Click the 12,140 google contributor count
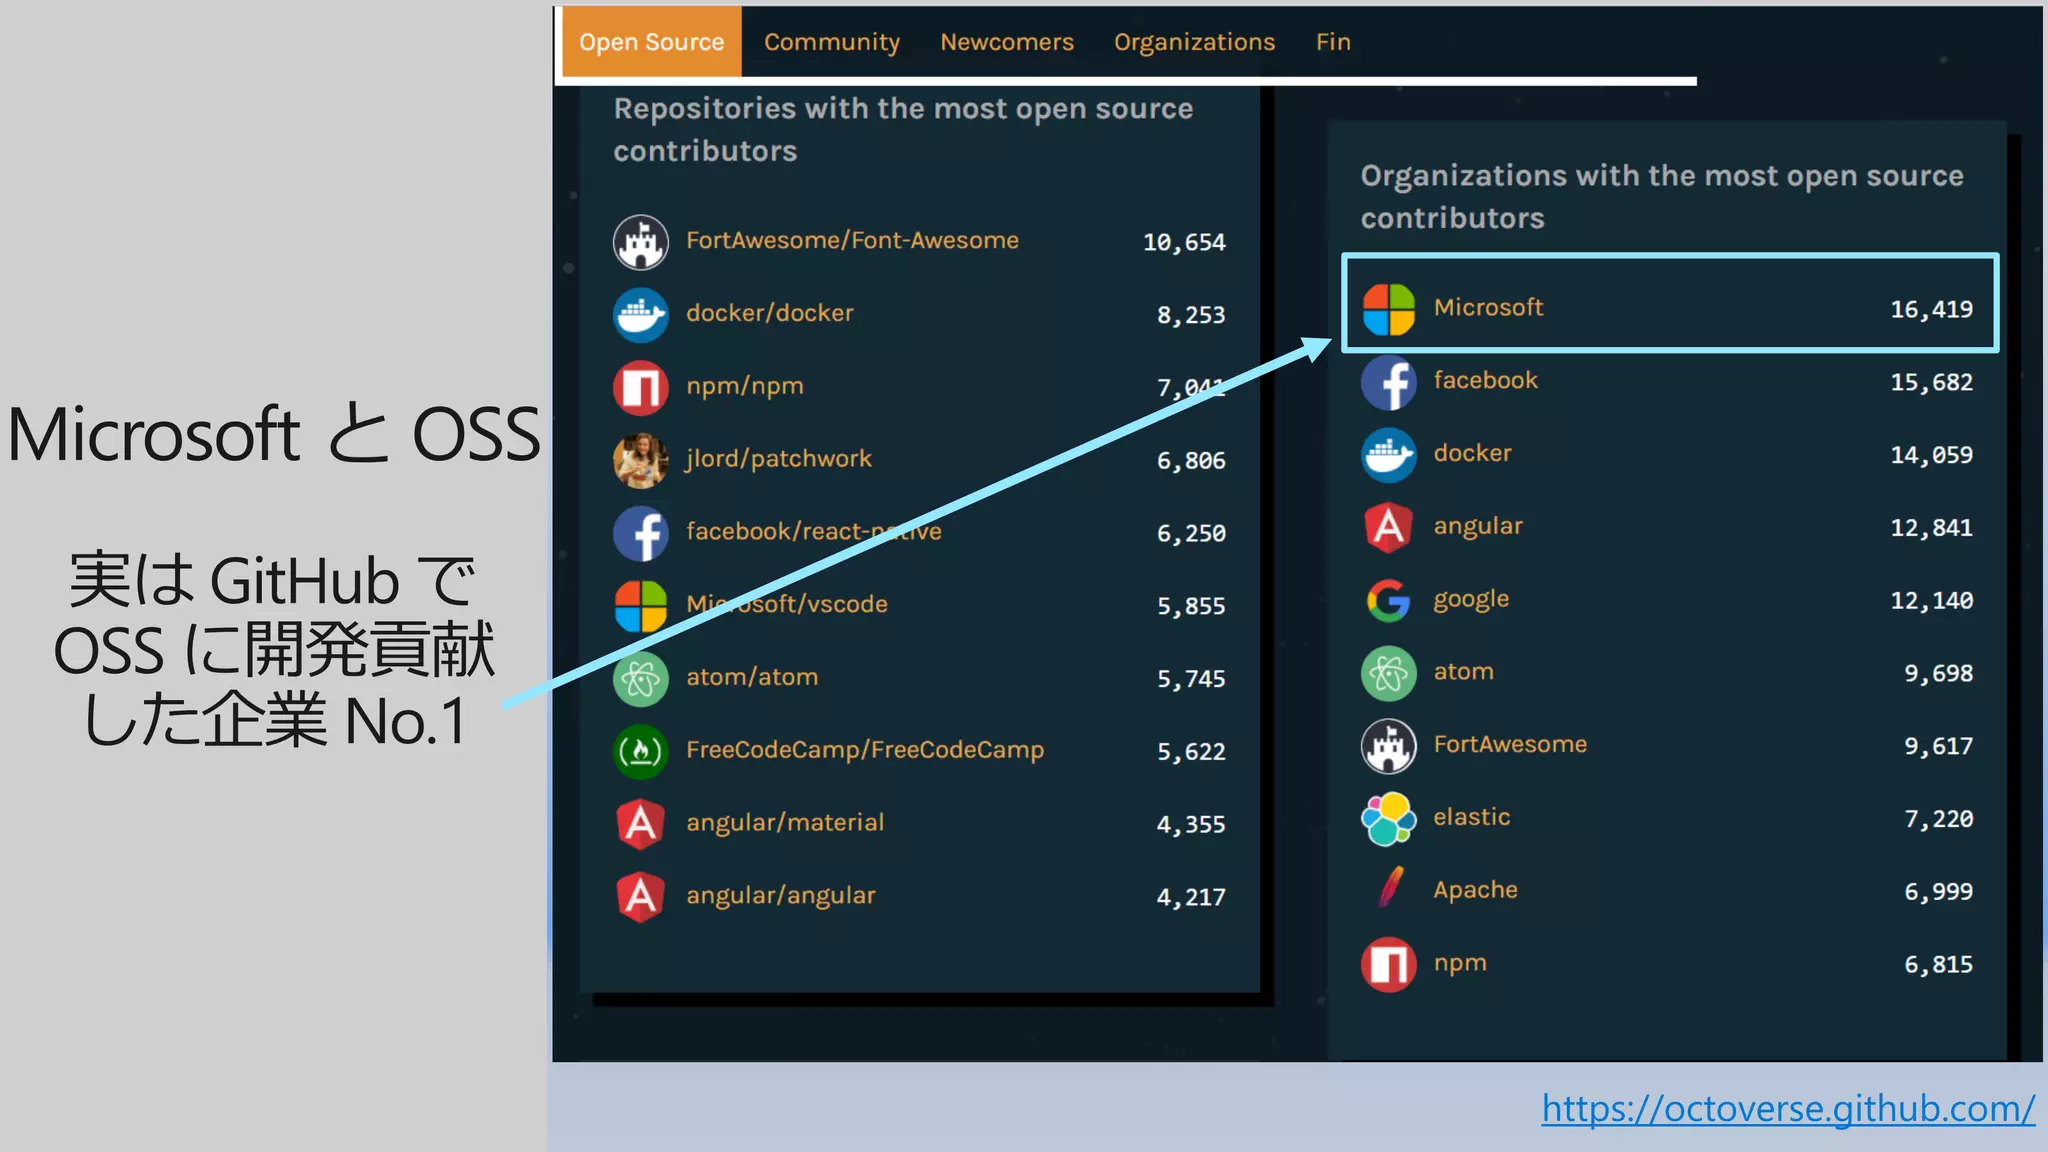 pos(1931,600)
